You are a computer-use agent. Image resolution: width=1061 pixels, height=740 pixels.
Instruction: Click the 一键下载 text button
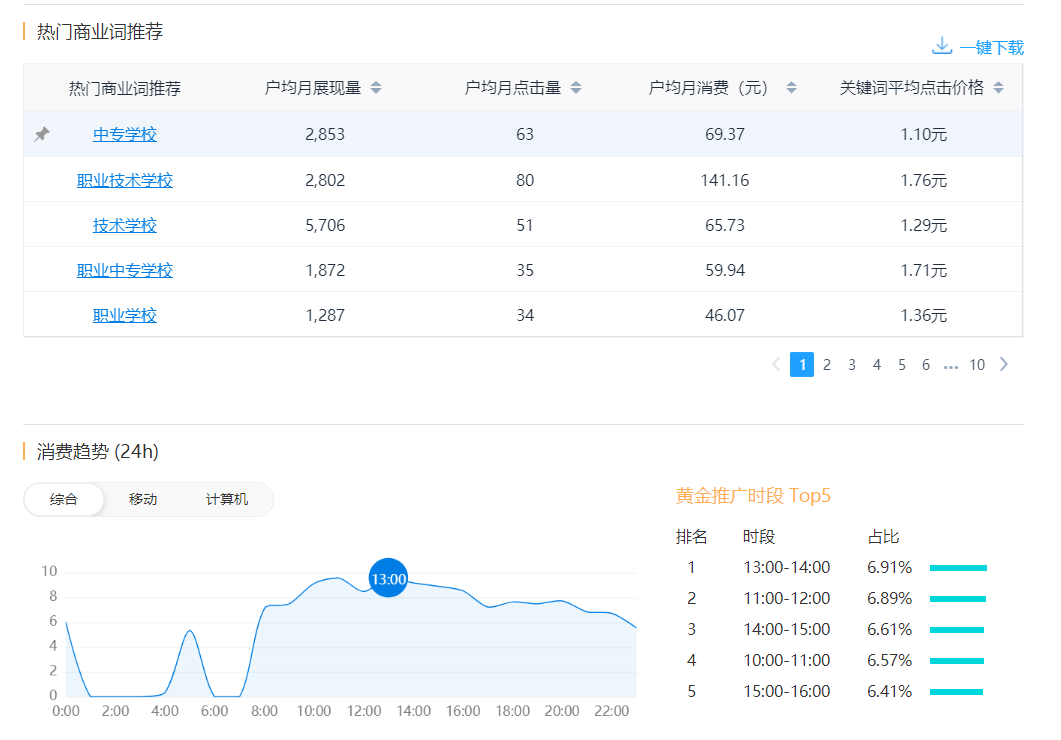pyautogui.click(x=992, y=47)
